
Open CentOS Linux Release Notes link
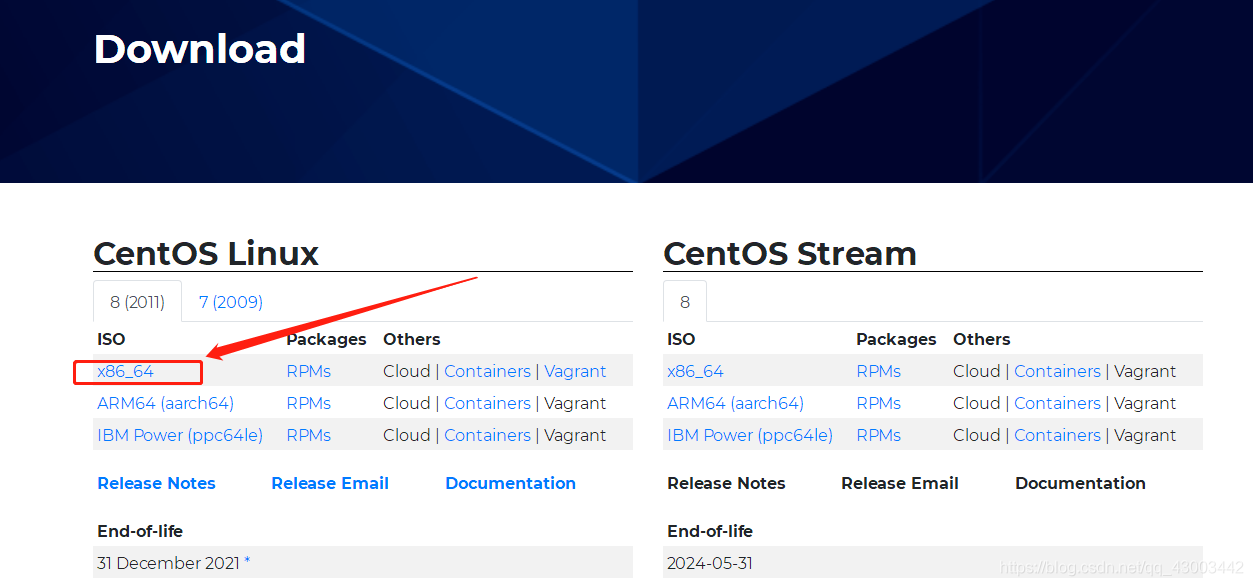click(156, 483)
